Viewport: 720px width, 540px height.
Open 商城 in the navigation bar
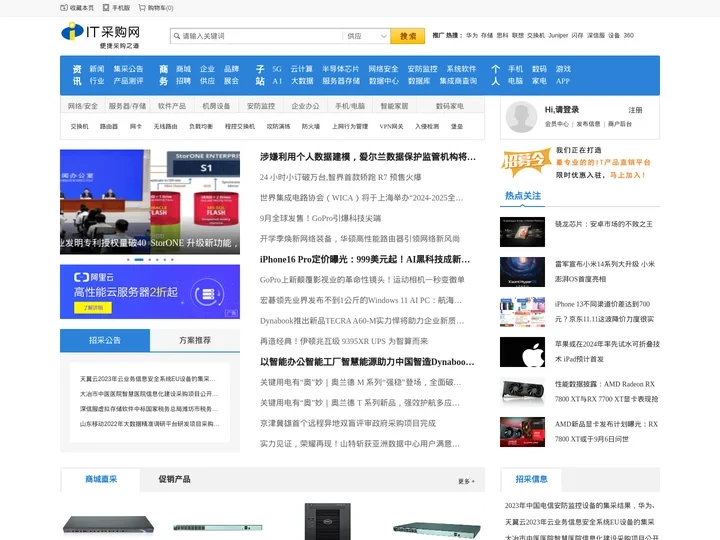pyautogui.click(x=183, y=69)
